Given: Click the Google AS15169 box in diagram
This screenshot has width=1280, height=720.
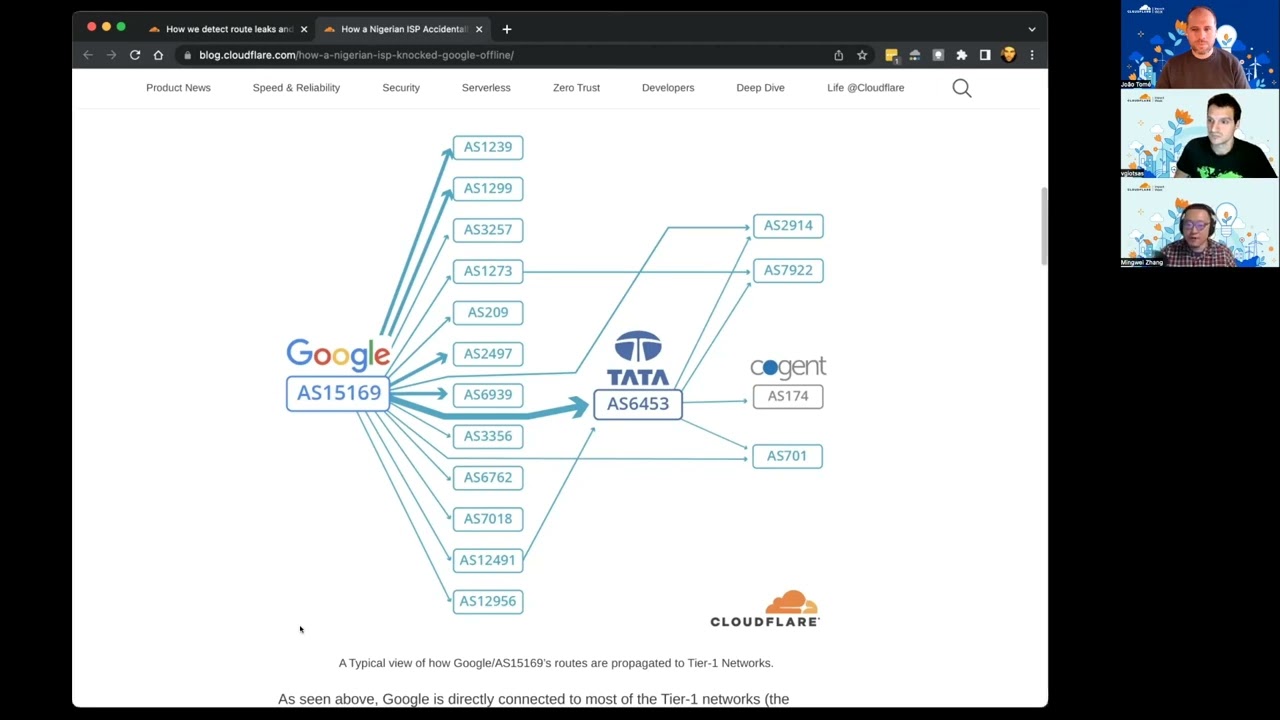Looking at the screenshot, I should pyautogui.click(x=338, y=393).
